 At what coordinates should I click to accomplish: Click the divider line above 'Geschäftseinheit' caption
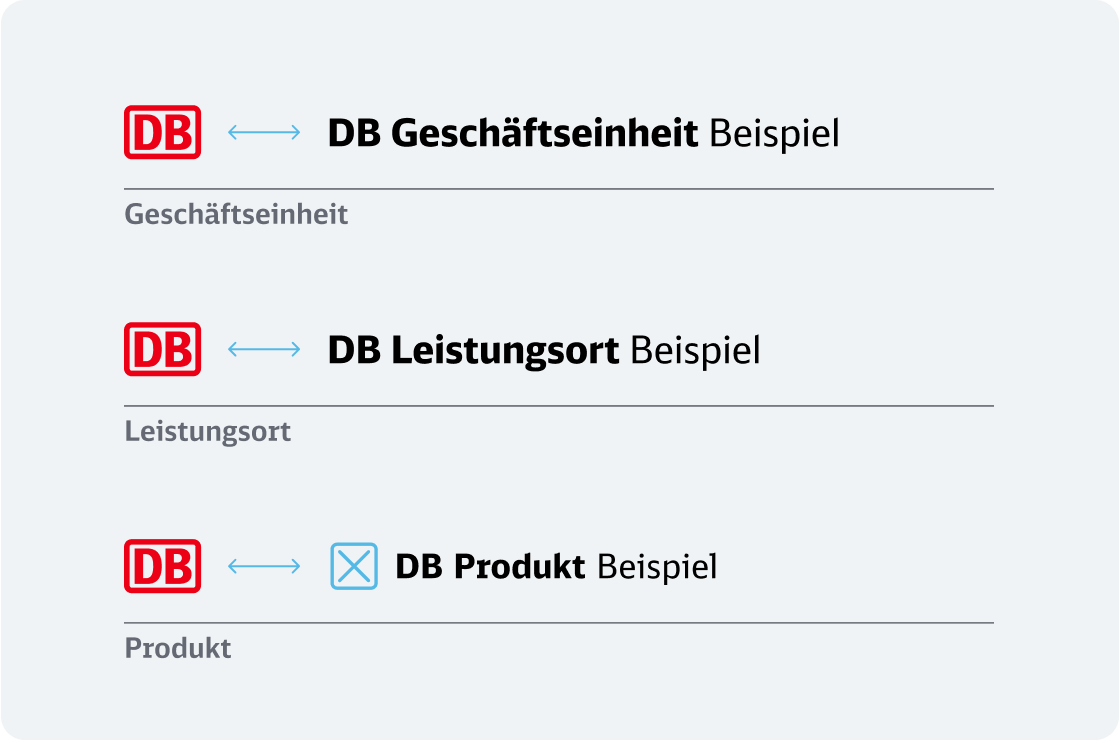click(x=559, y=189)
